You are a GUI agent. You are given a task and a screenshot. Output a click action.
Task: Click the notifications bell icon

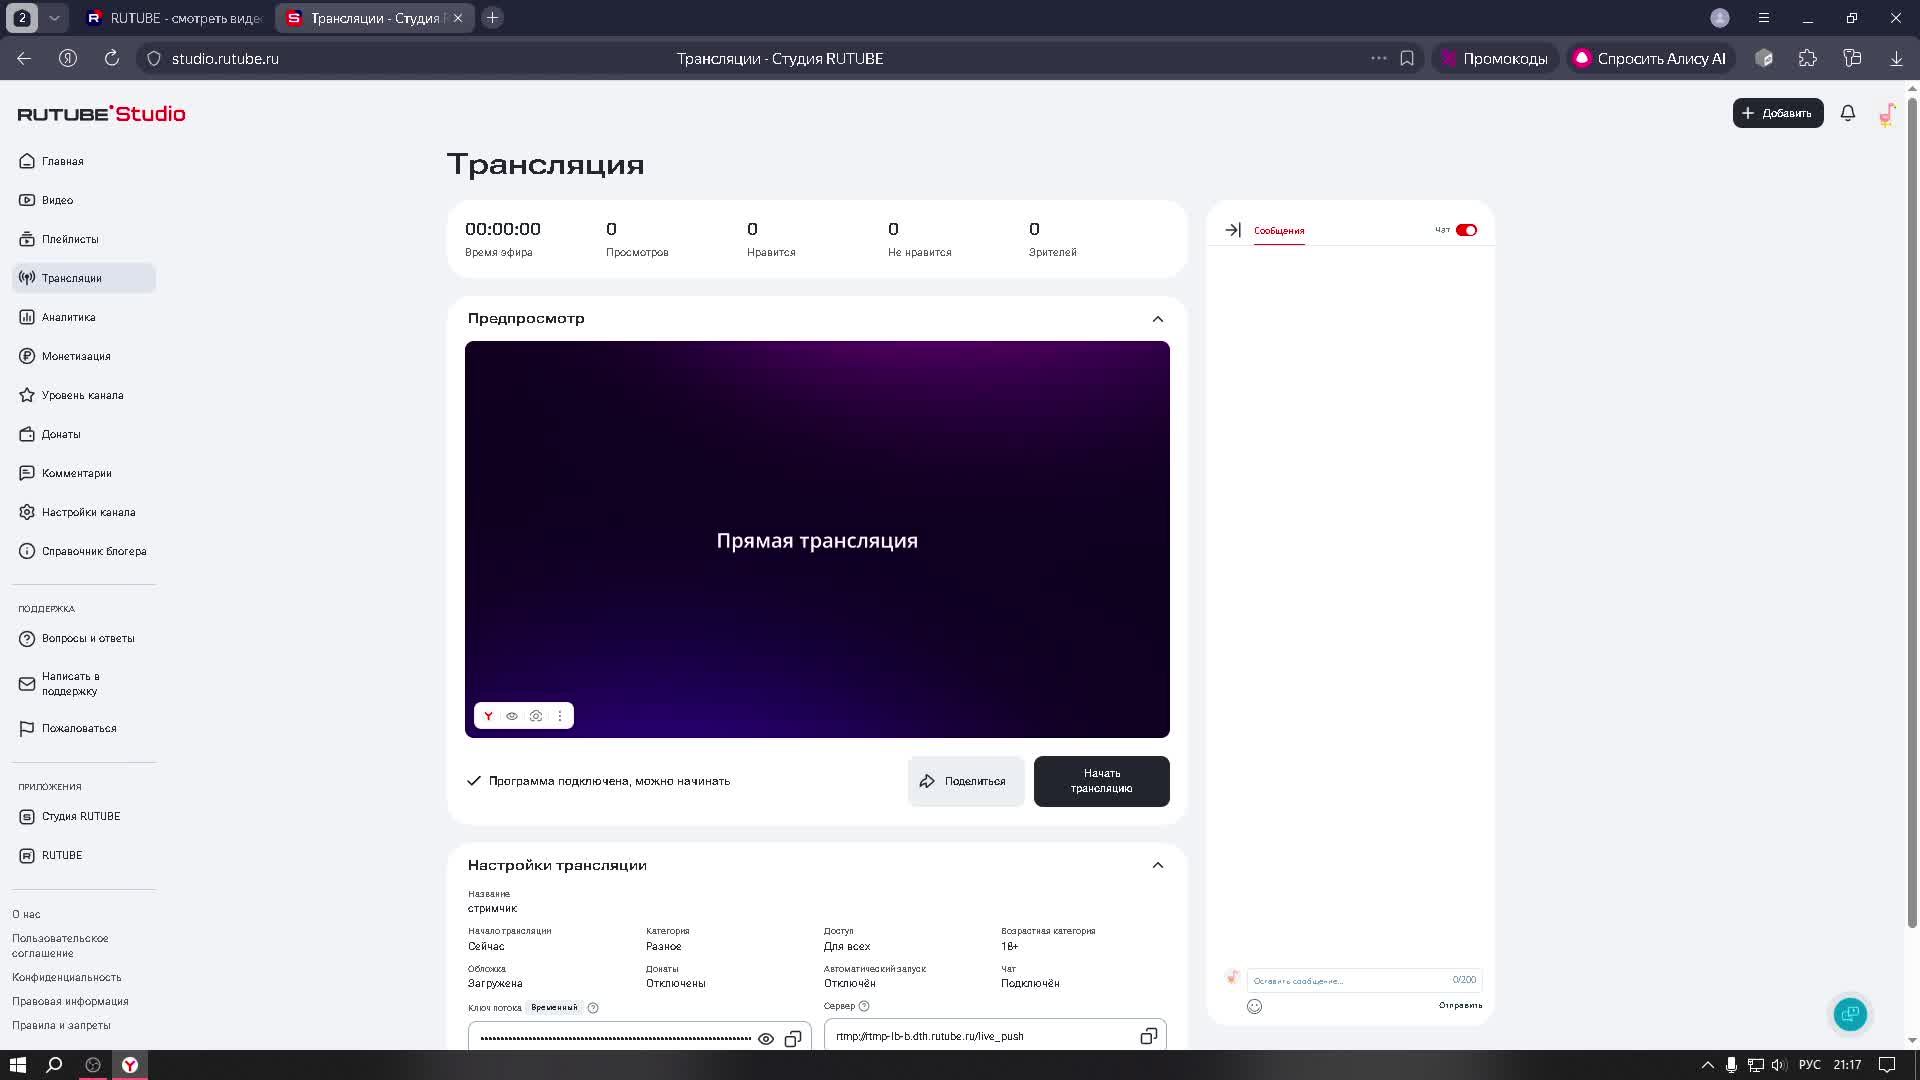pyautogui.click(x=1848, y=113)
